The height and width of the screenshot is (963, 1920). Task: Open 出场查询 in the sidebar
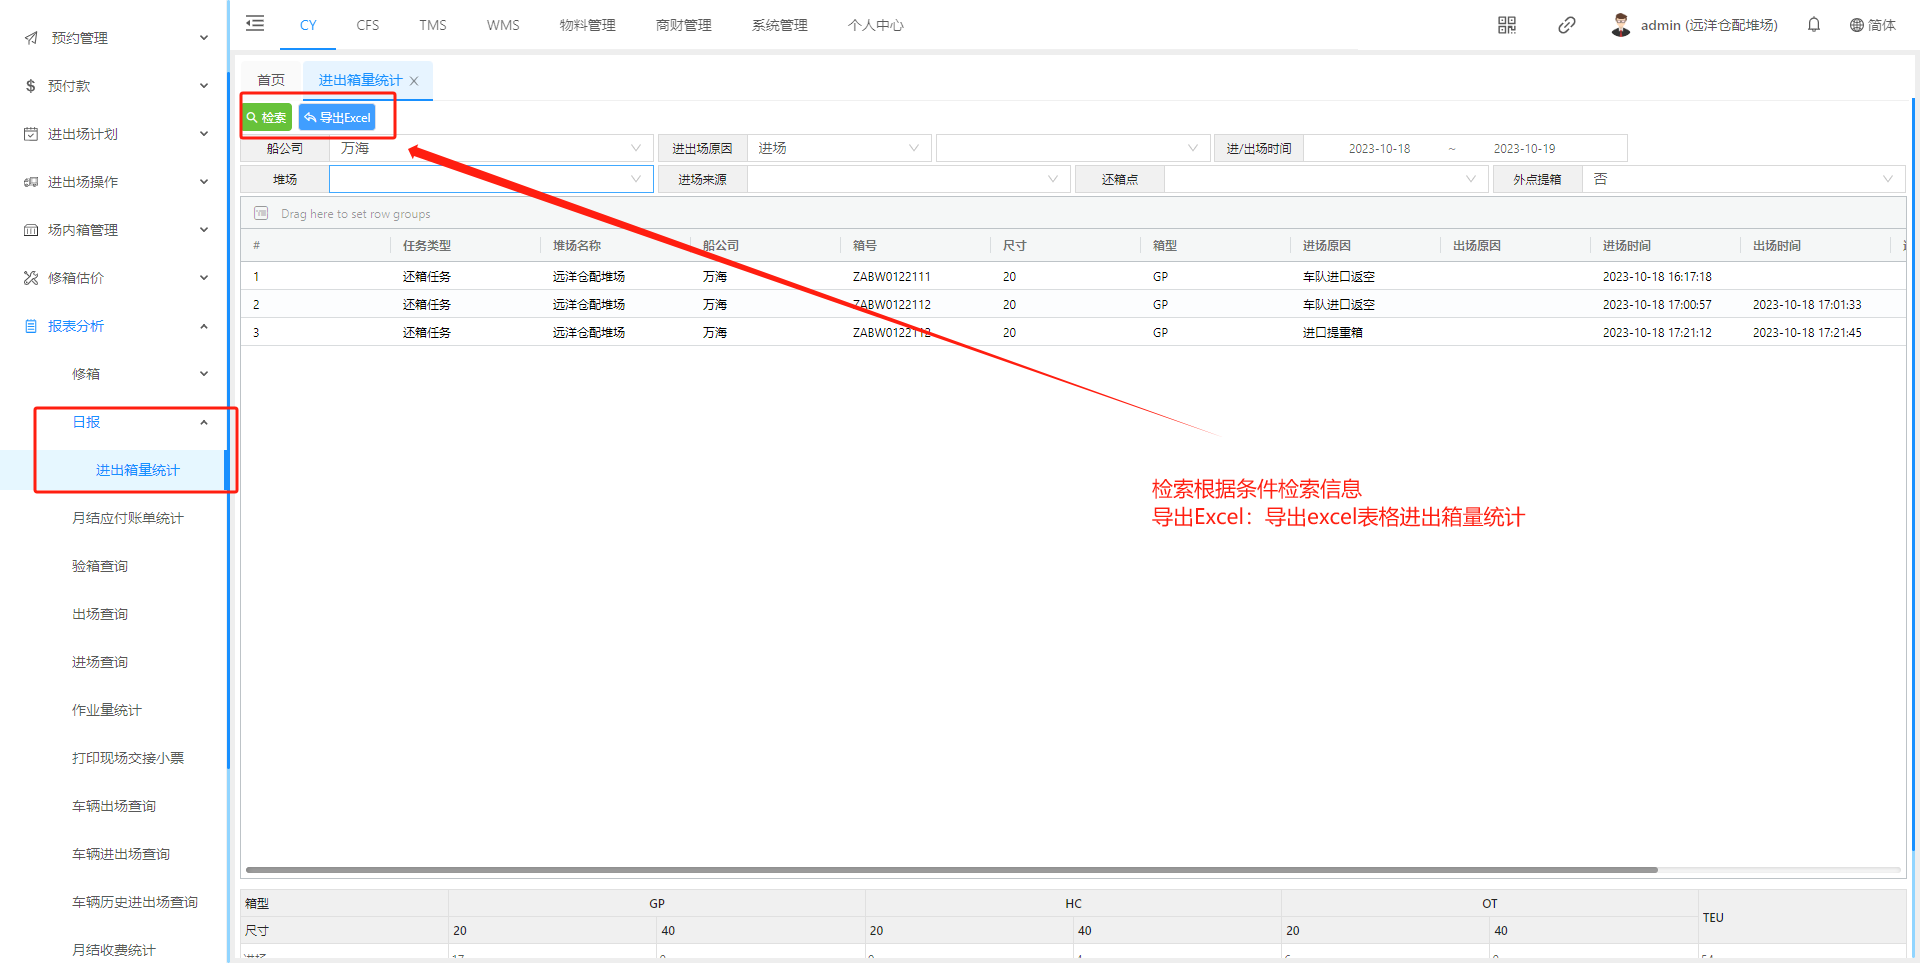point(100,614)
